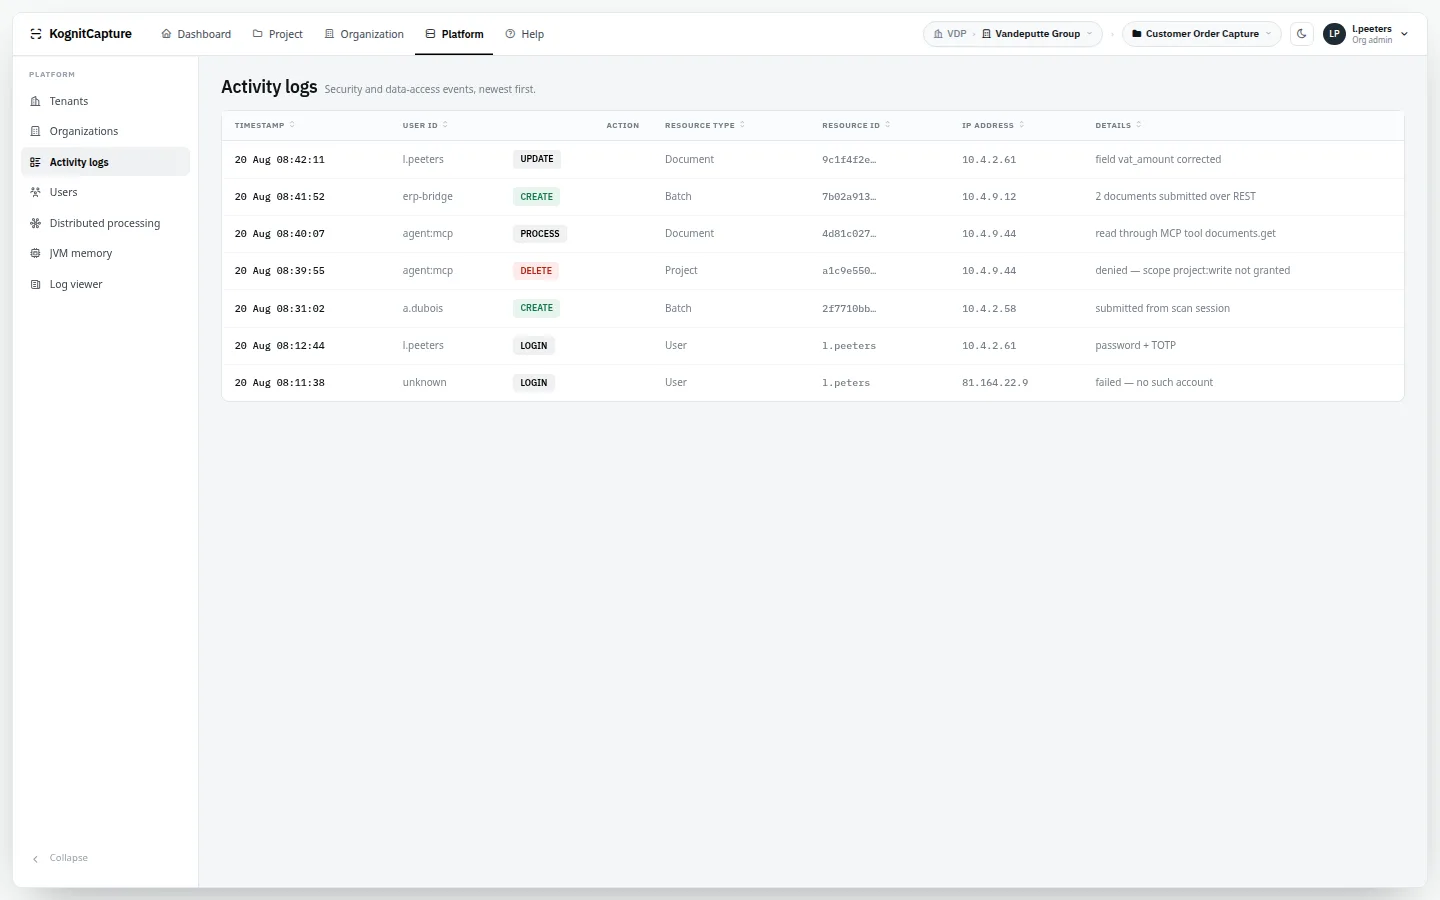The height and width of the screenshot is (900, 1440).
Task: Sort by the Details column
Action: (1118, 125)
